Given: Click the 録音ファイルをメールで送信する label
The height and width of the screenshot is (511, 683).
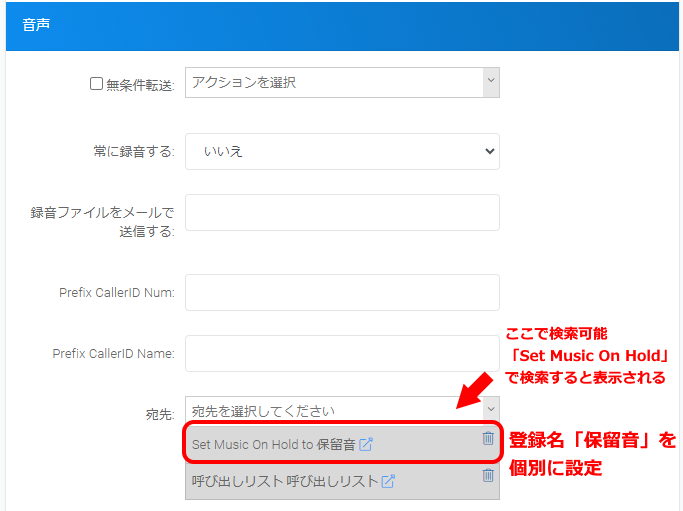Looking at the screenshot, I should 102,222.
